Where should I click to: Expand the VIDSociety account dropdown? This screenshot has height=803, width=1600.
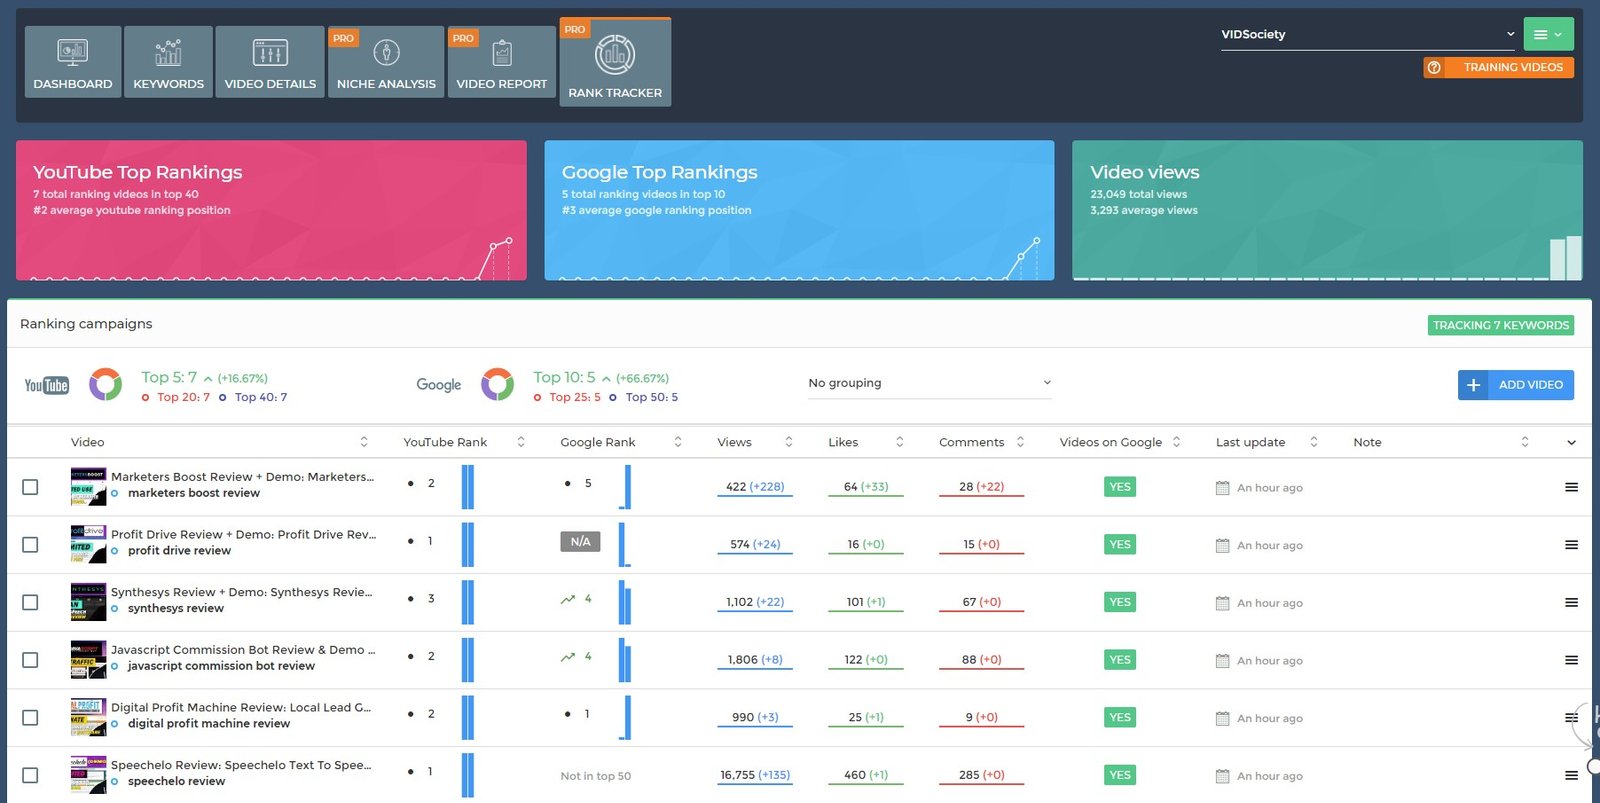pyautogui.click(x=1367, y=34)
